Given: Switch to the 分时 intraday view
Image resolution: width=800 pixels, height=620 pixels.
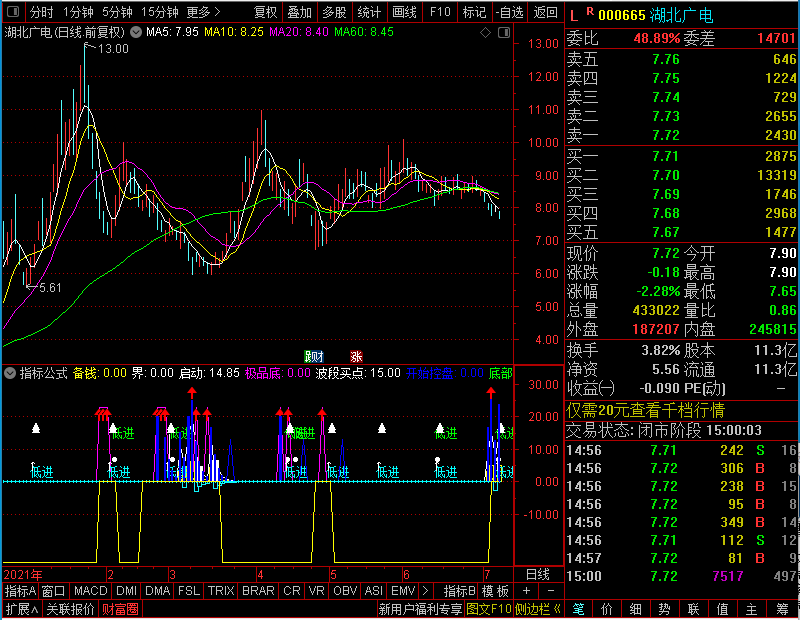Looking at the screenshot, I should coord(41,12).
